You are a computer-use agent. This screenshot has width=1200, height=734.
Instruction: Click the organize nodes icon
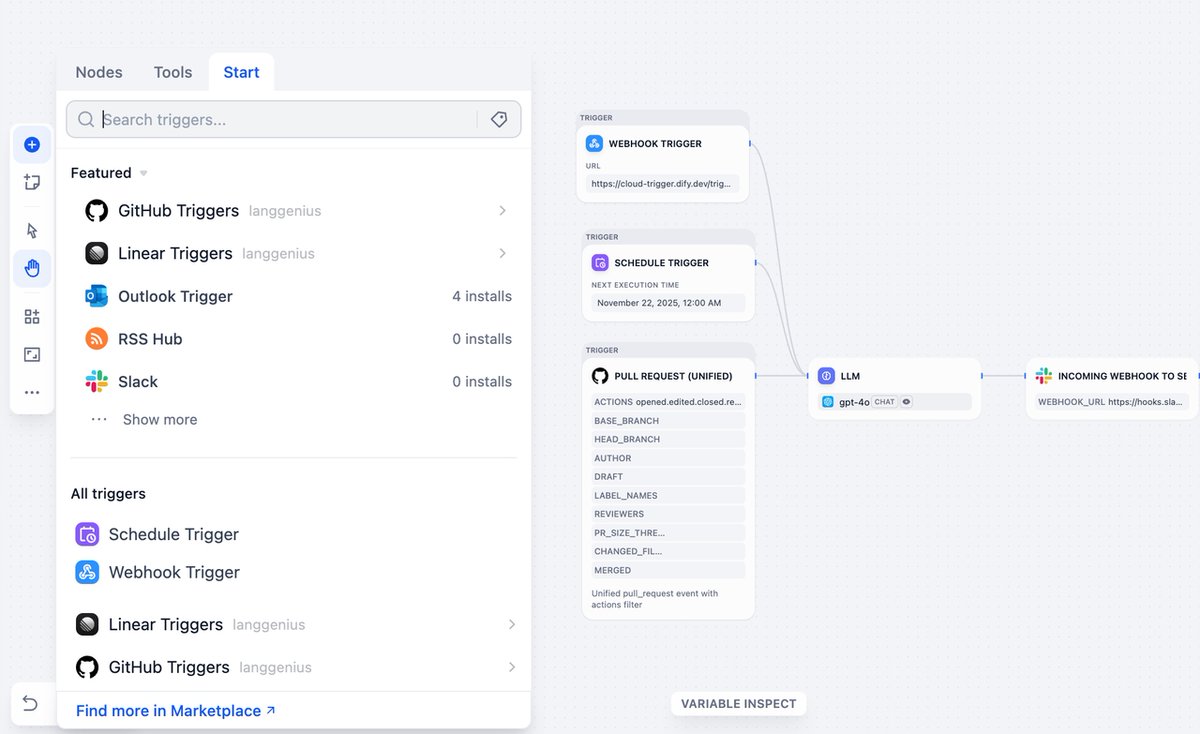click(32, 317)
